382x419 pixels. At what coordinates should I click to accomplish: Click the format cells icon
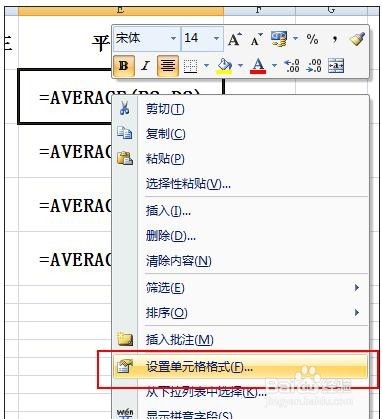pos(125,367)
